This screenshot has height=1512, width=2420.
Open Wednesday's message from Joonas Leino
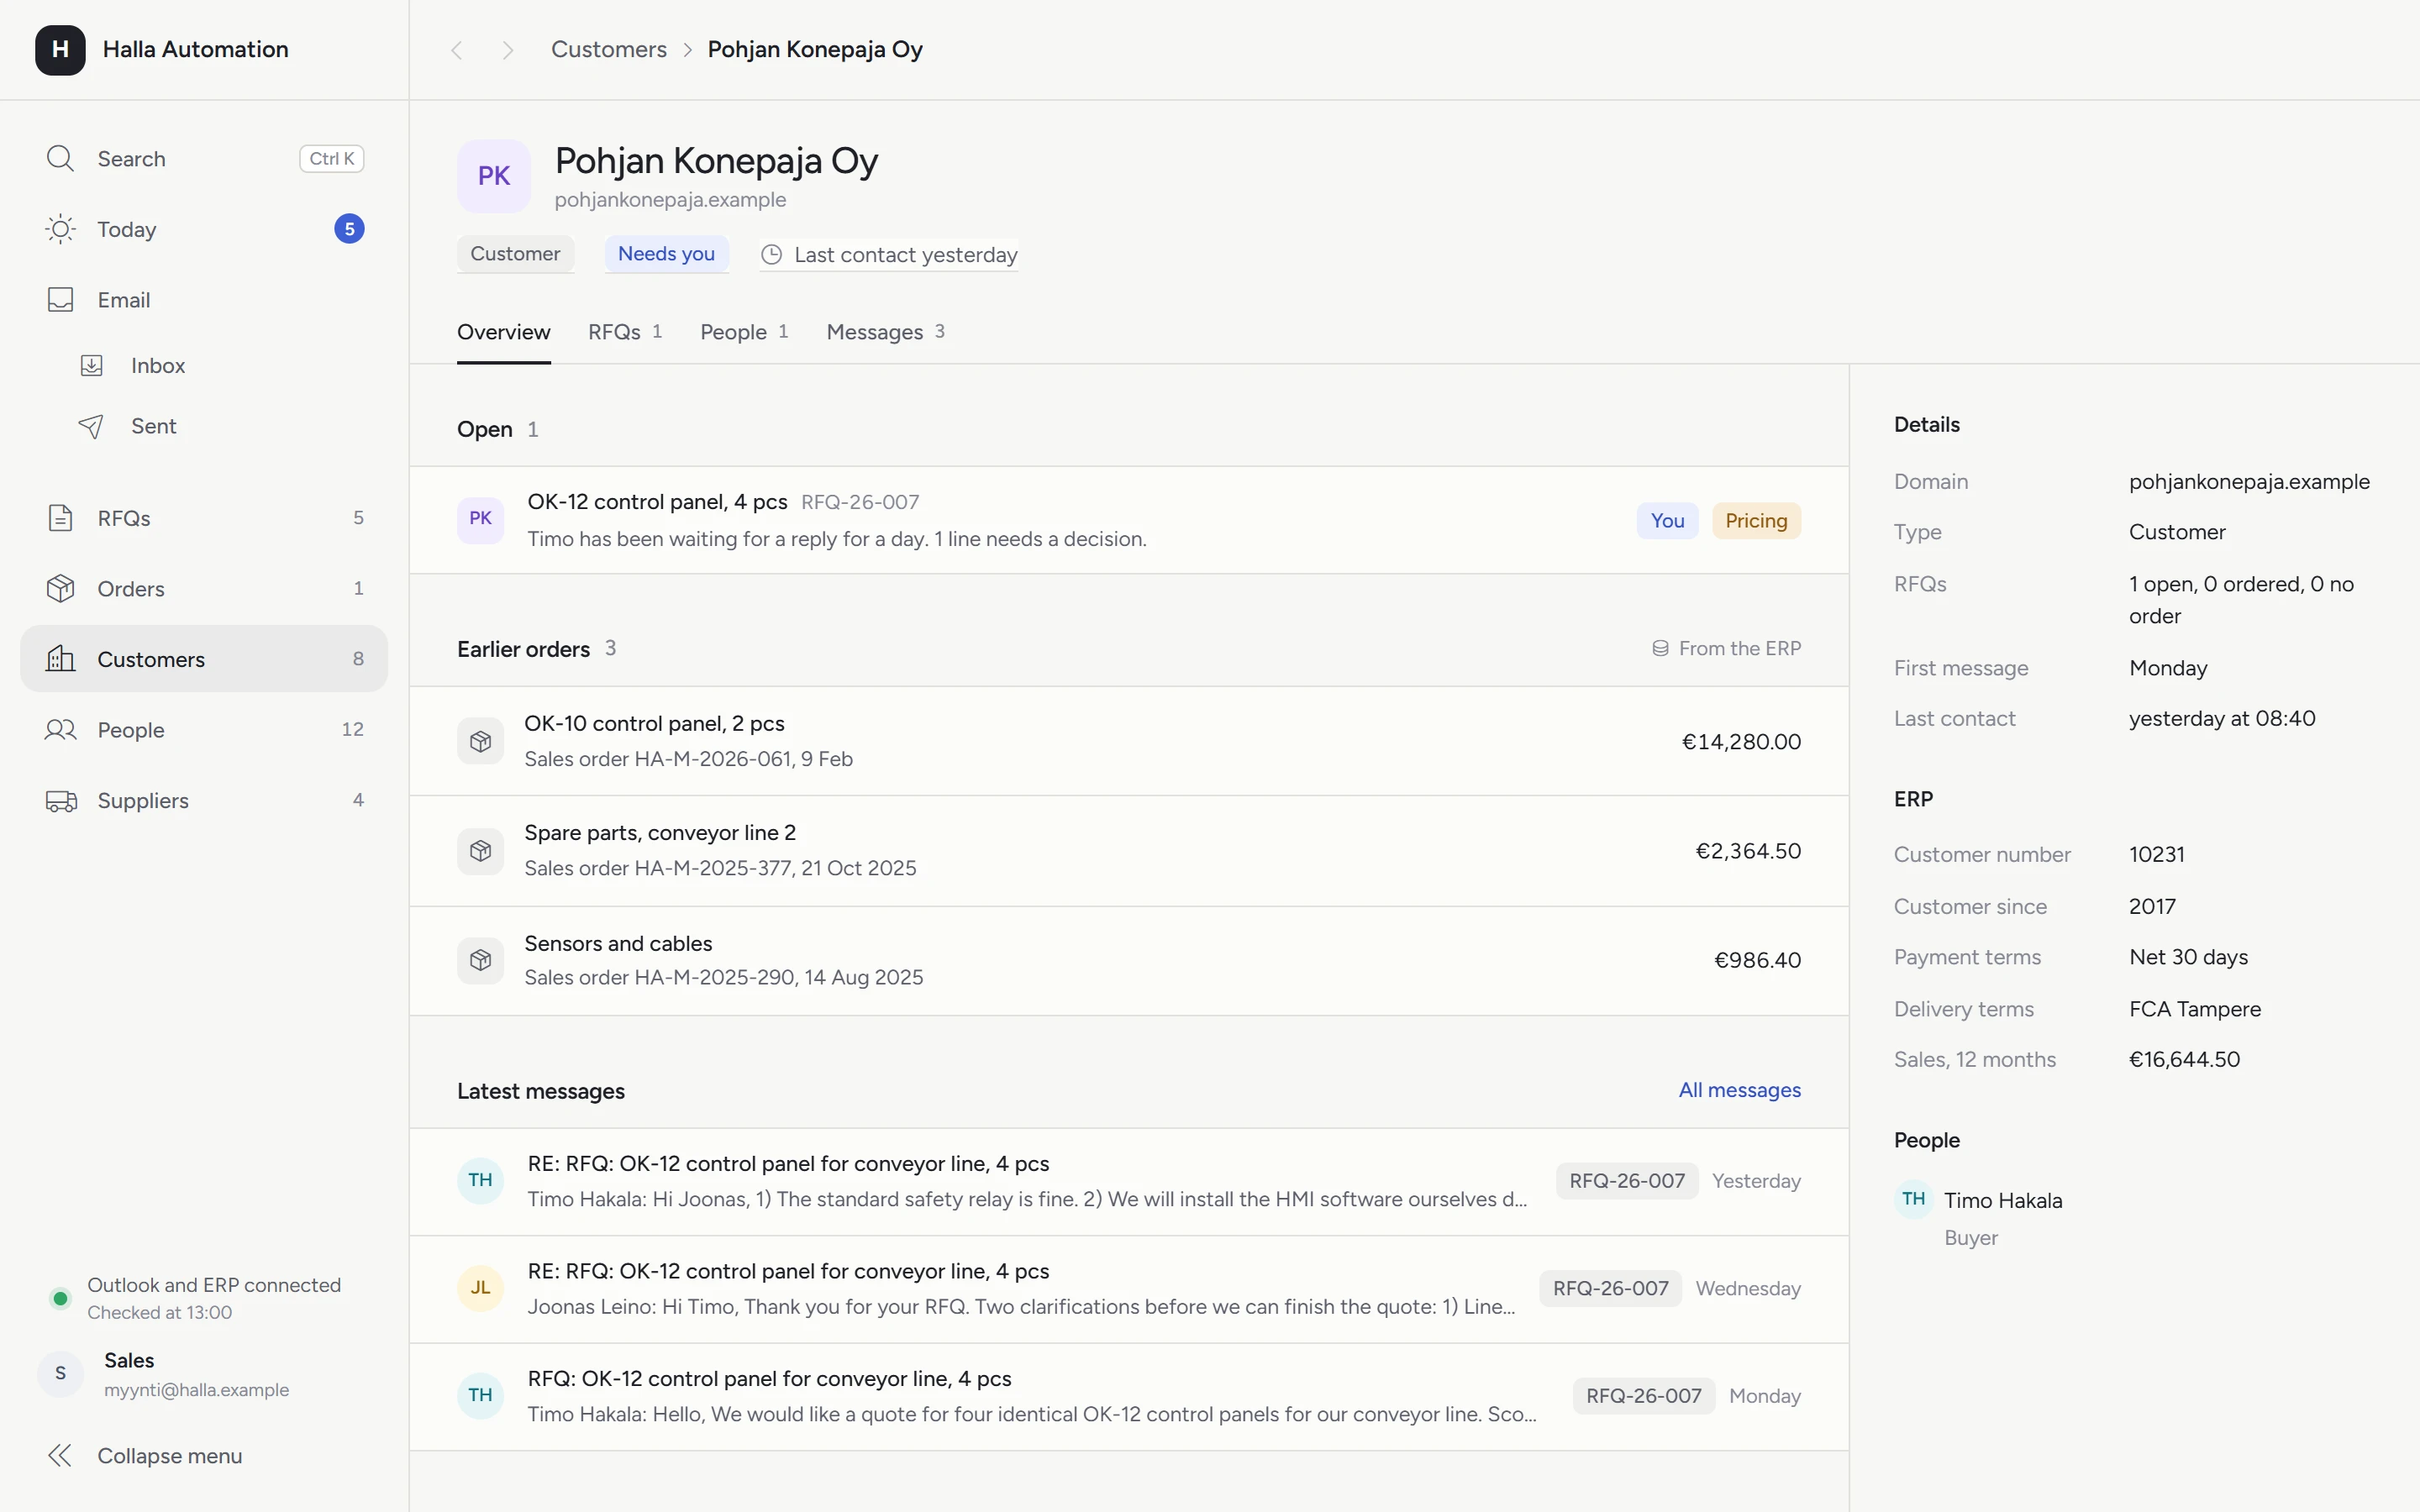(1129, 1289)
